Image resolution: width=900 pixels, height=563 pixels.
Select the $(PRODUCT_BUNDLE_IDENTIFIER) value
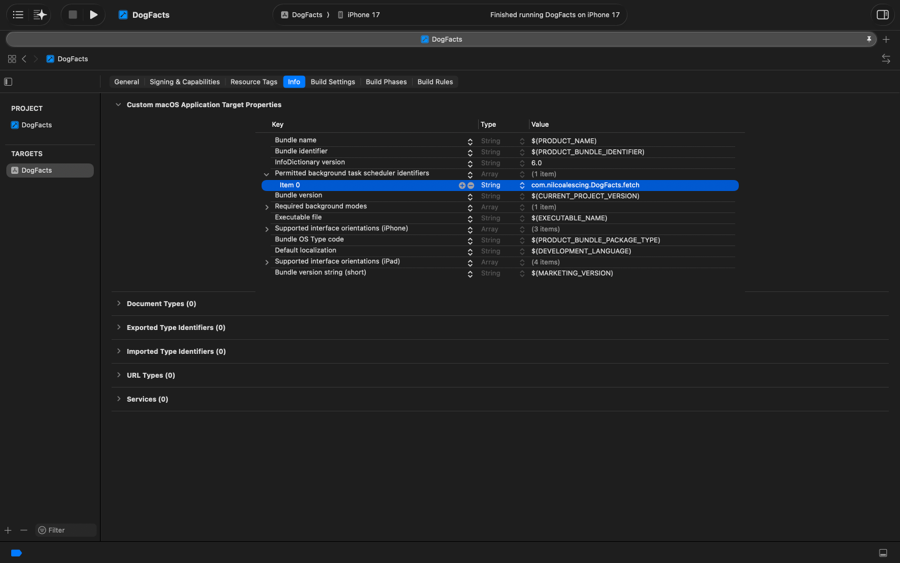pyautogui.click(x=587, y=152)
